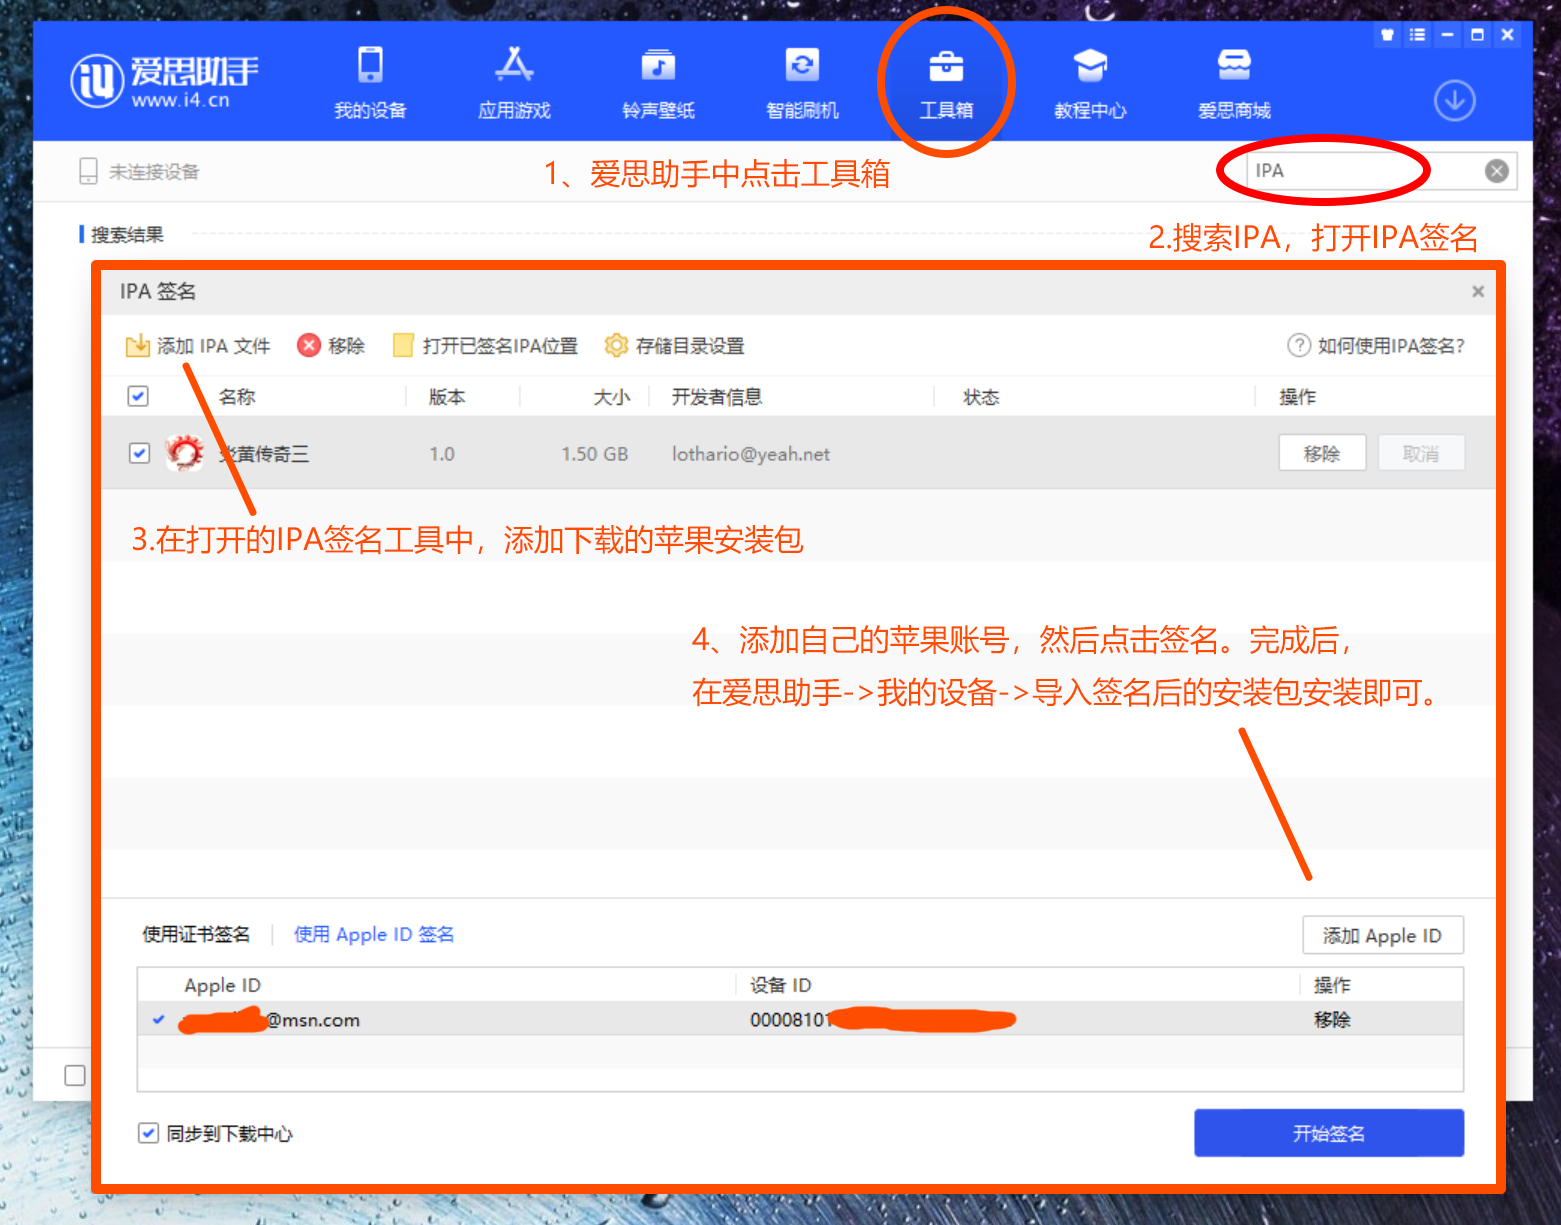Open the 爱思商城 store

(1234, 83)
